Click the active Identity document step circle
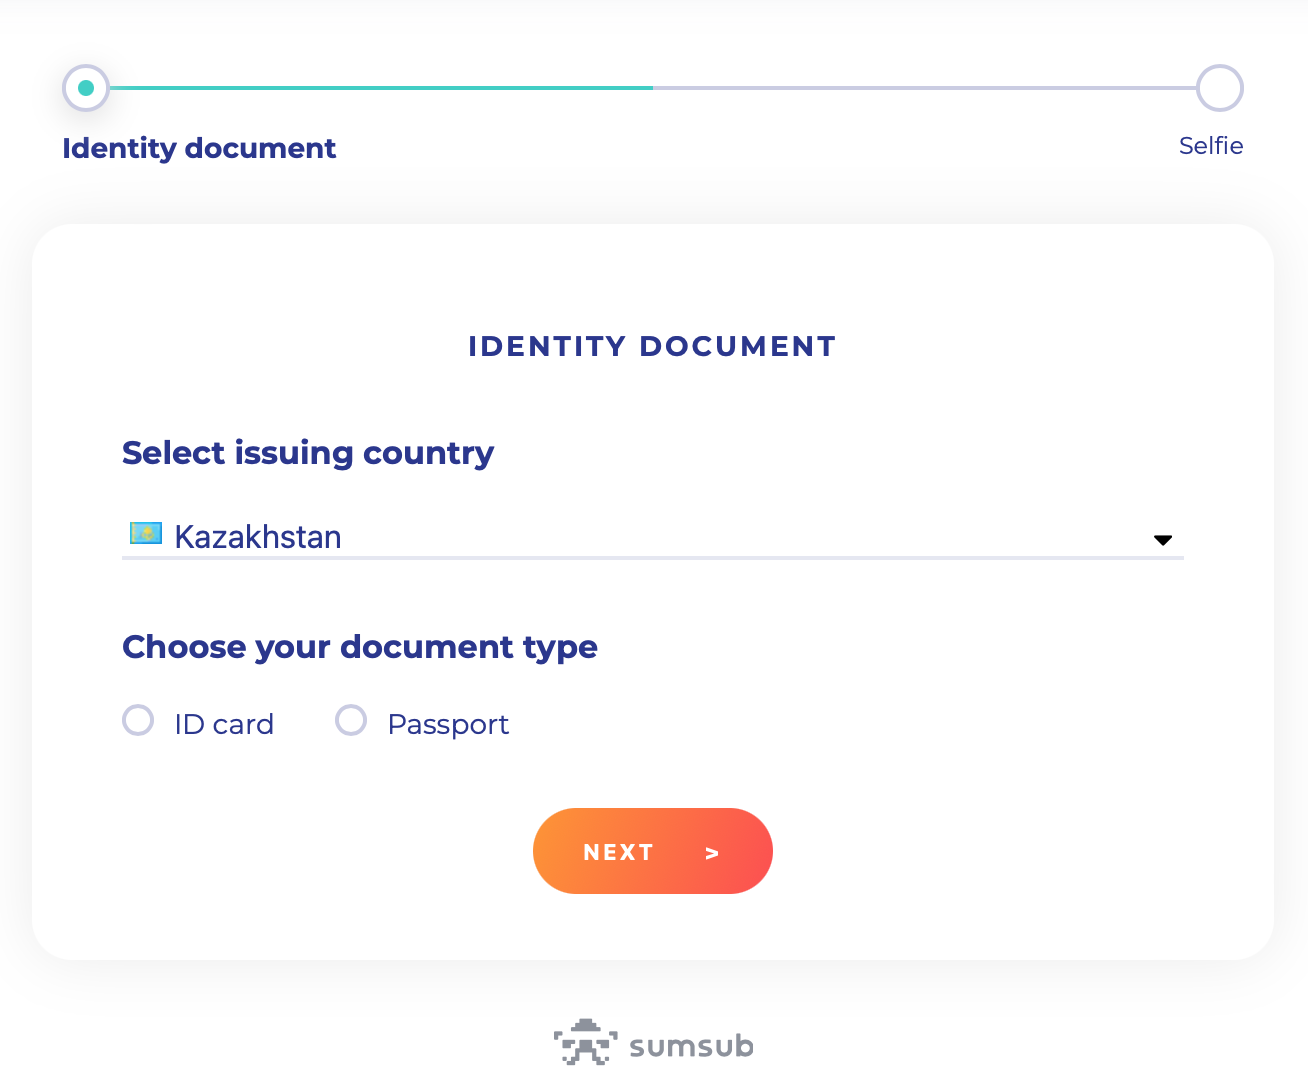 coord(86,88)
